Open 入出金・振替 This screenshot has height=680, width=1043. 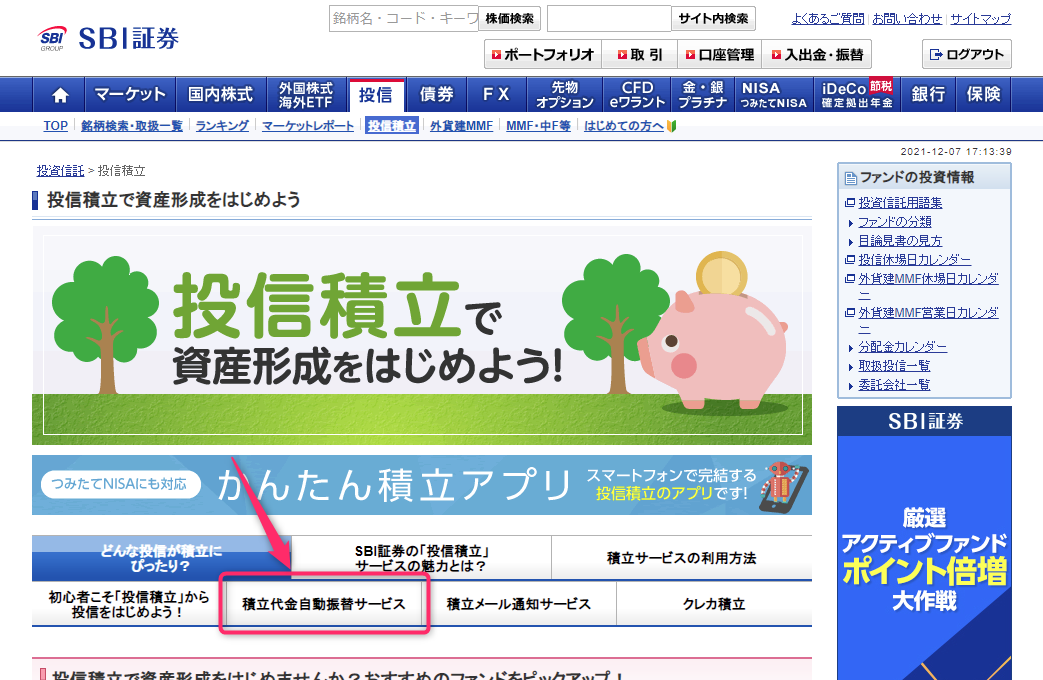[x=817, y=55]
